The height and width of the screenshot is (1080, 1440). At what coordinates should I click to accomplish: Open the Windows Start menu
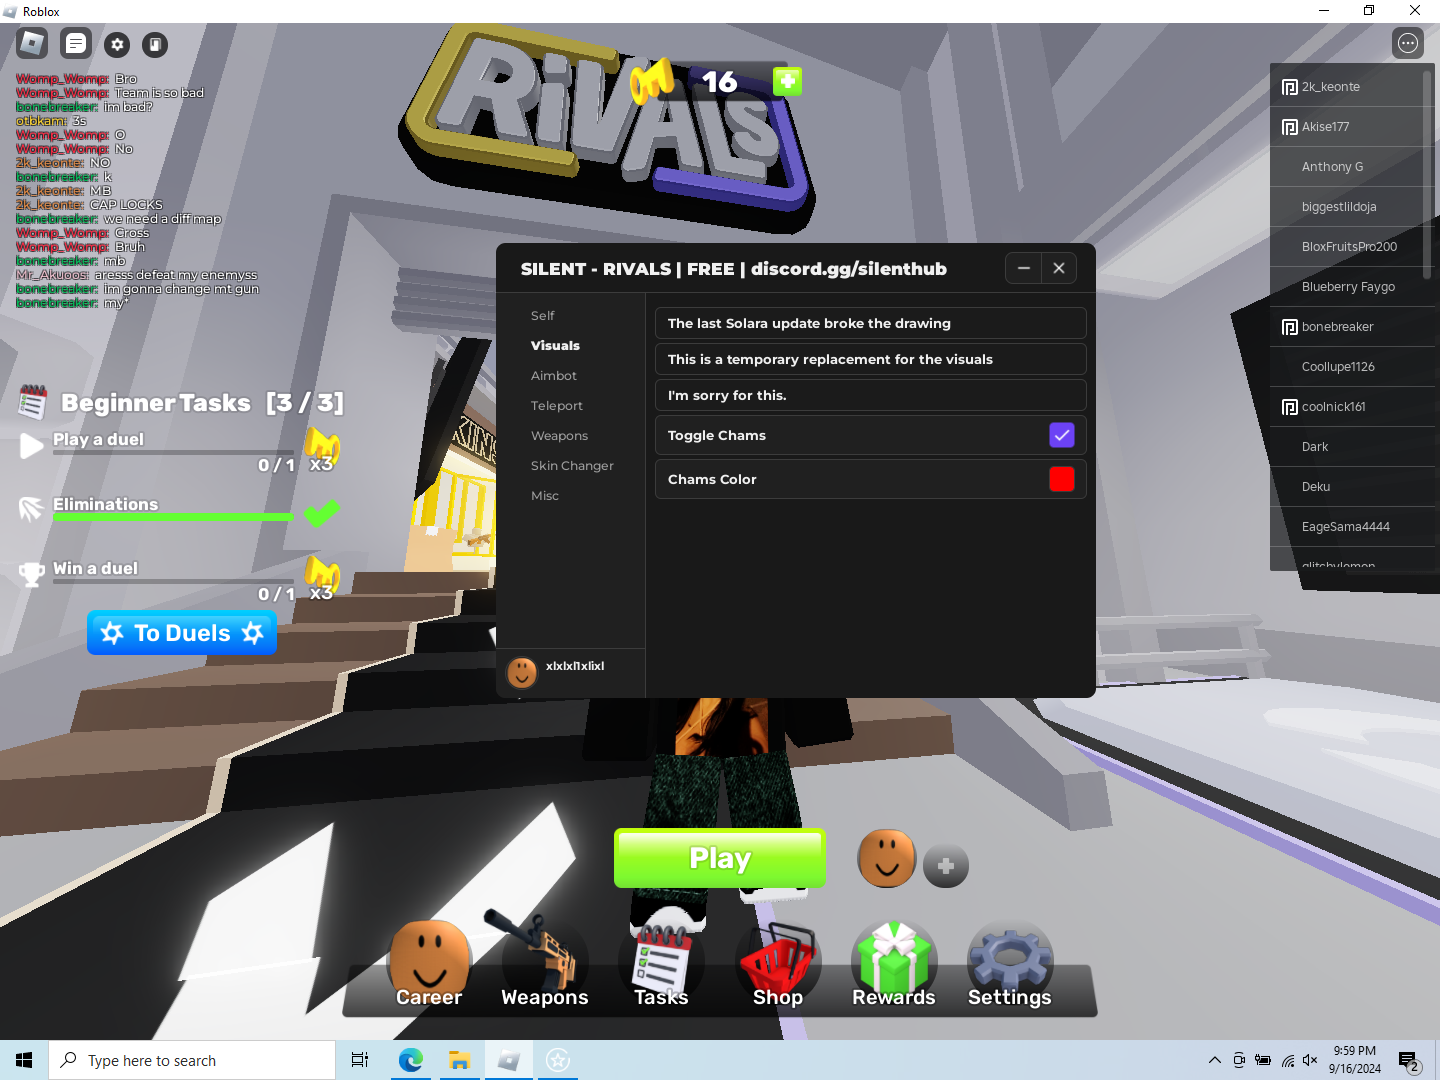[24, 1060]
